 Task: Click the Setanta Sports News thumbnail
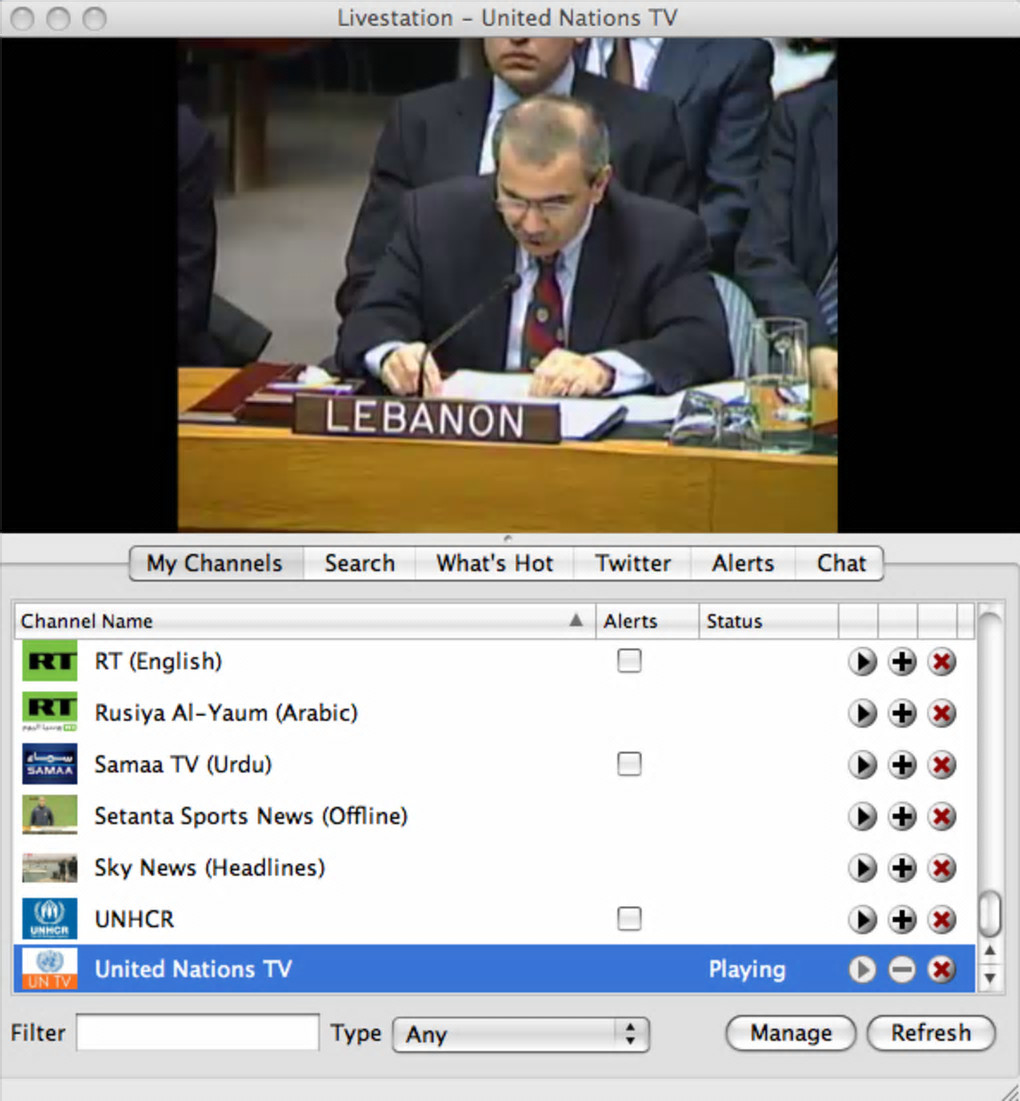pyautogui.click(x=49, y=815)
